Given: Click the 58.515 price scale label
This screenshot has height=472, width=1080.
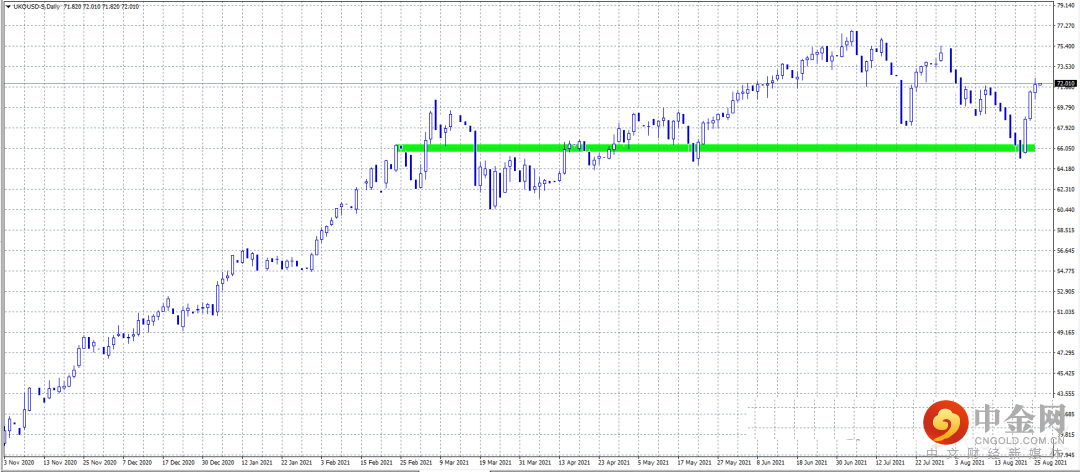Looking at the screenshot, I should (1065, 231).
